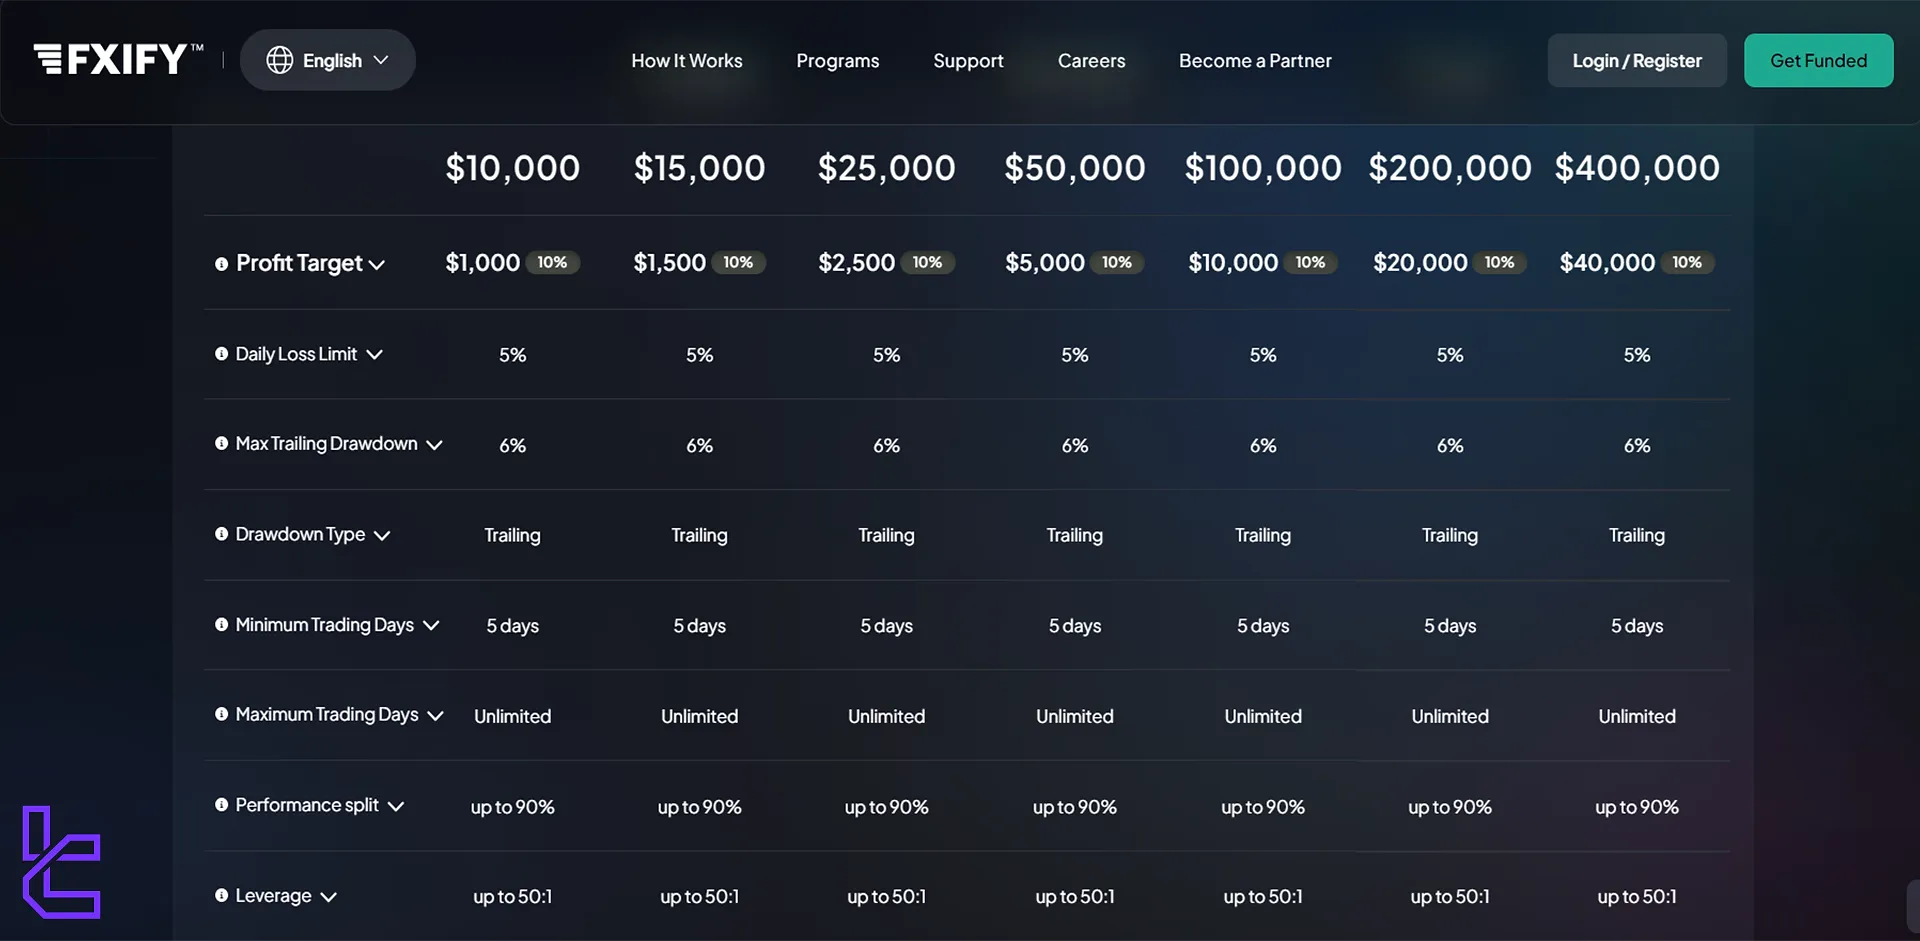1920x941 pixels.
Task: Expand the Leverage row chevron
Action: pyautogui.click(x=328, y=897)
